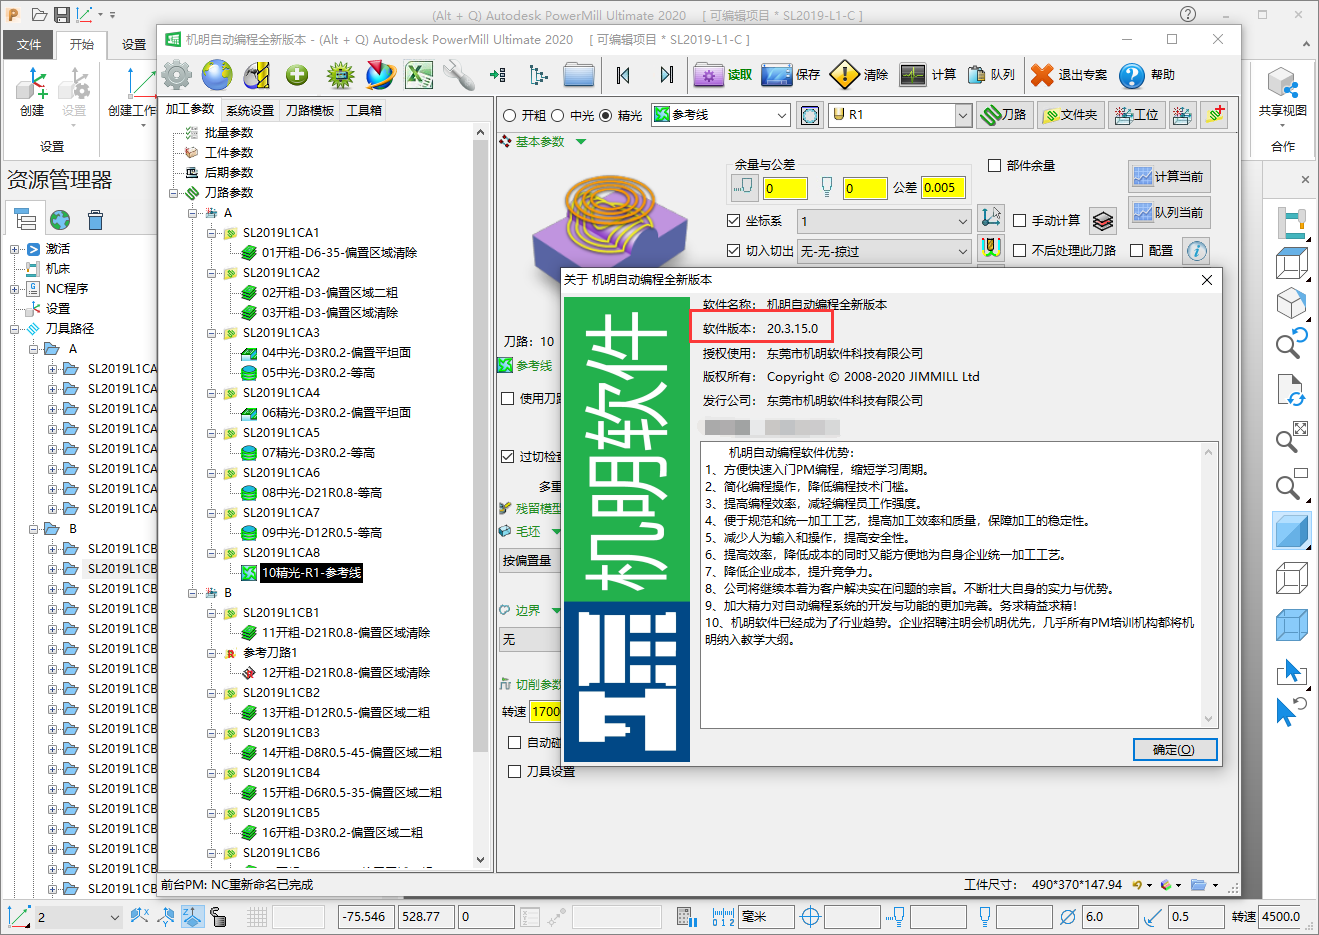Viewport: 1319px width, 935px height.
Task: Select the 精光 radio button
Action: (605, 115)
